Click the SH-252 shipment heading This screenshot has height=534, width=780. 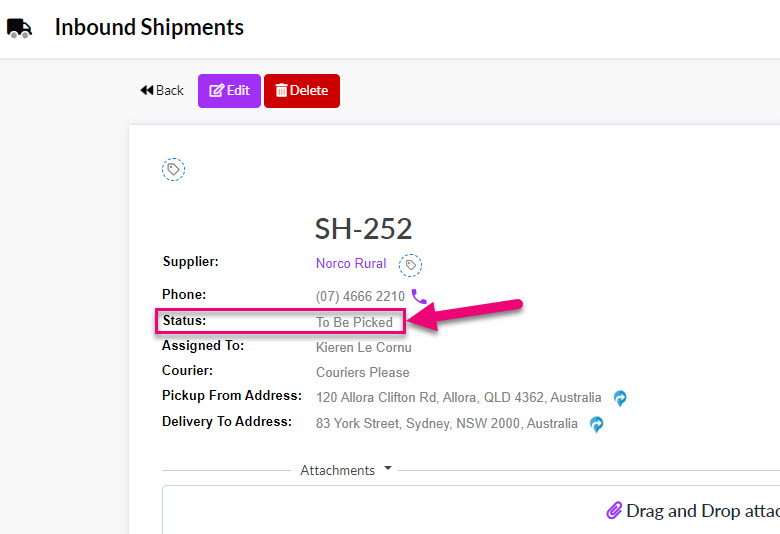pyautogui.click(x=364, y=229)
